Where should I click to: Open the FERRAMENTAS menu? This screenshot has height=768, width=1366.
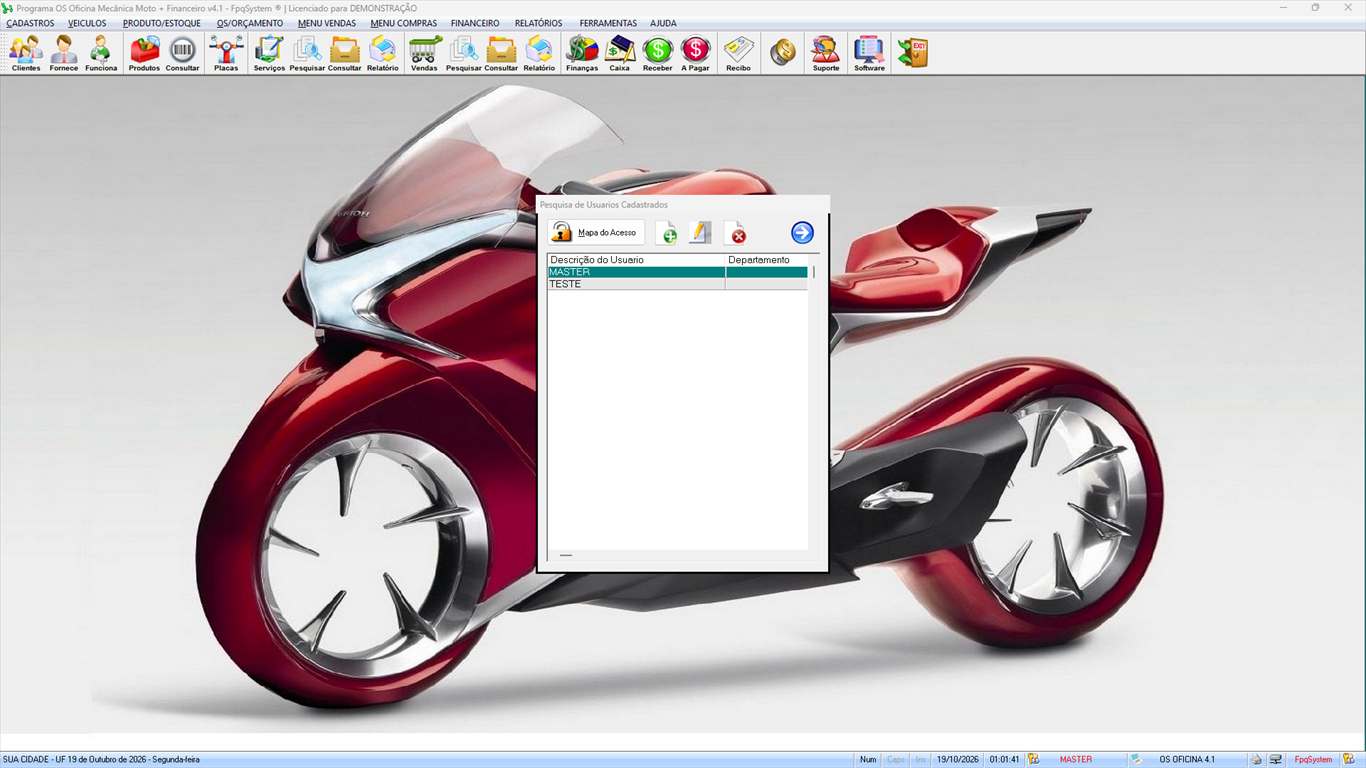608,23
